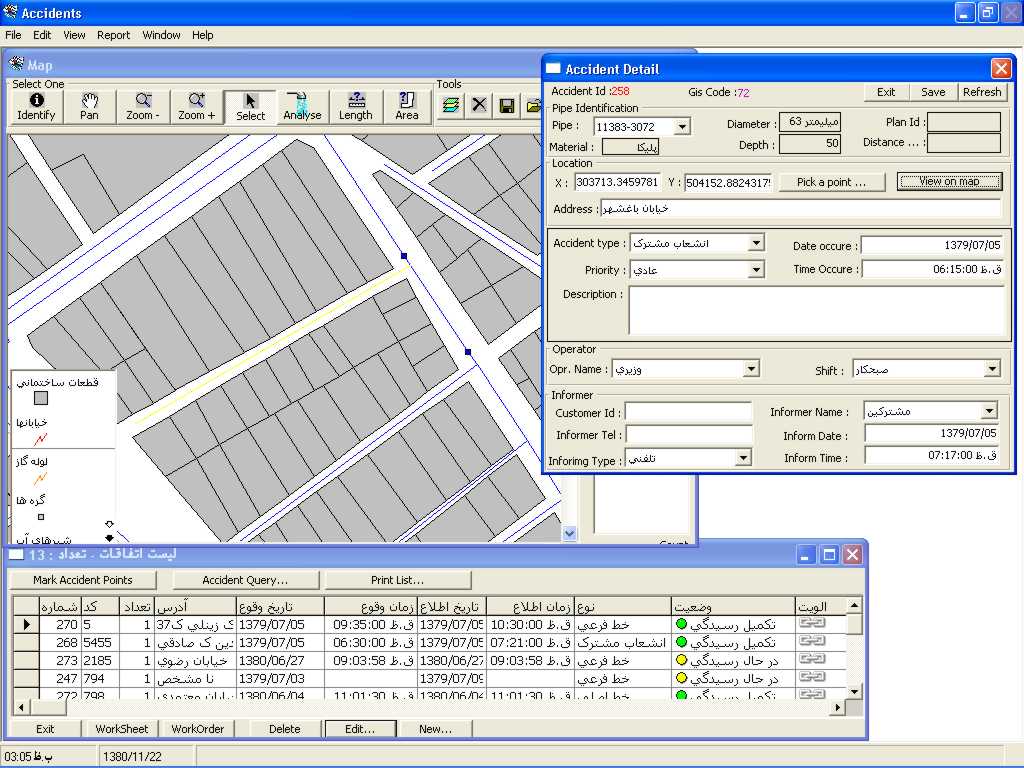This screenshot has width=1024, height=768.
Task: Choose the Zoom - tool
Action: [x=143, y=106]
